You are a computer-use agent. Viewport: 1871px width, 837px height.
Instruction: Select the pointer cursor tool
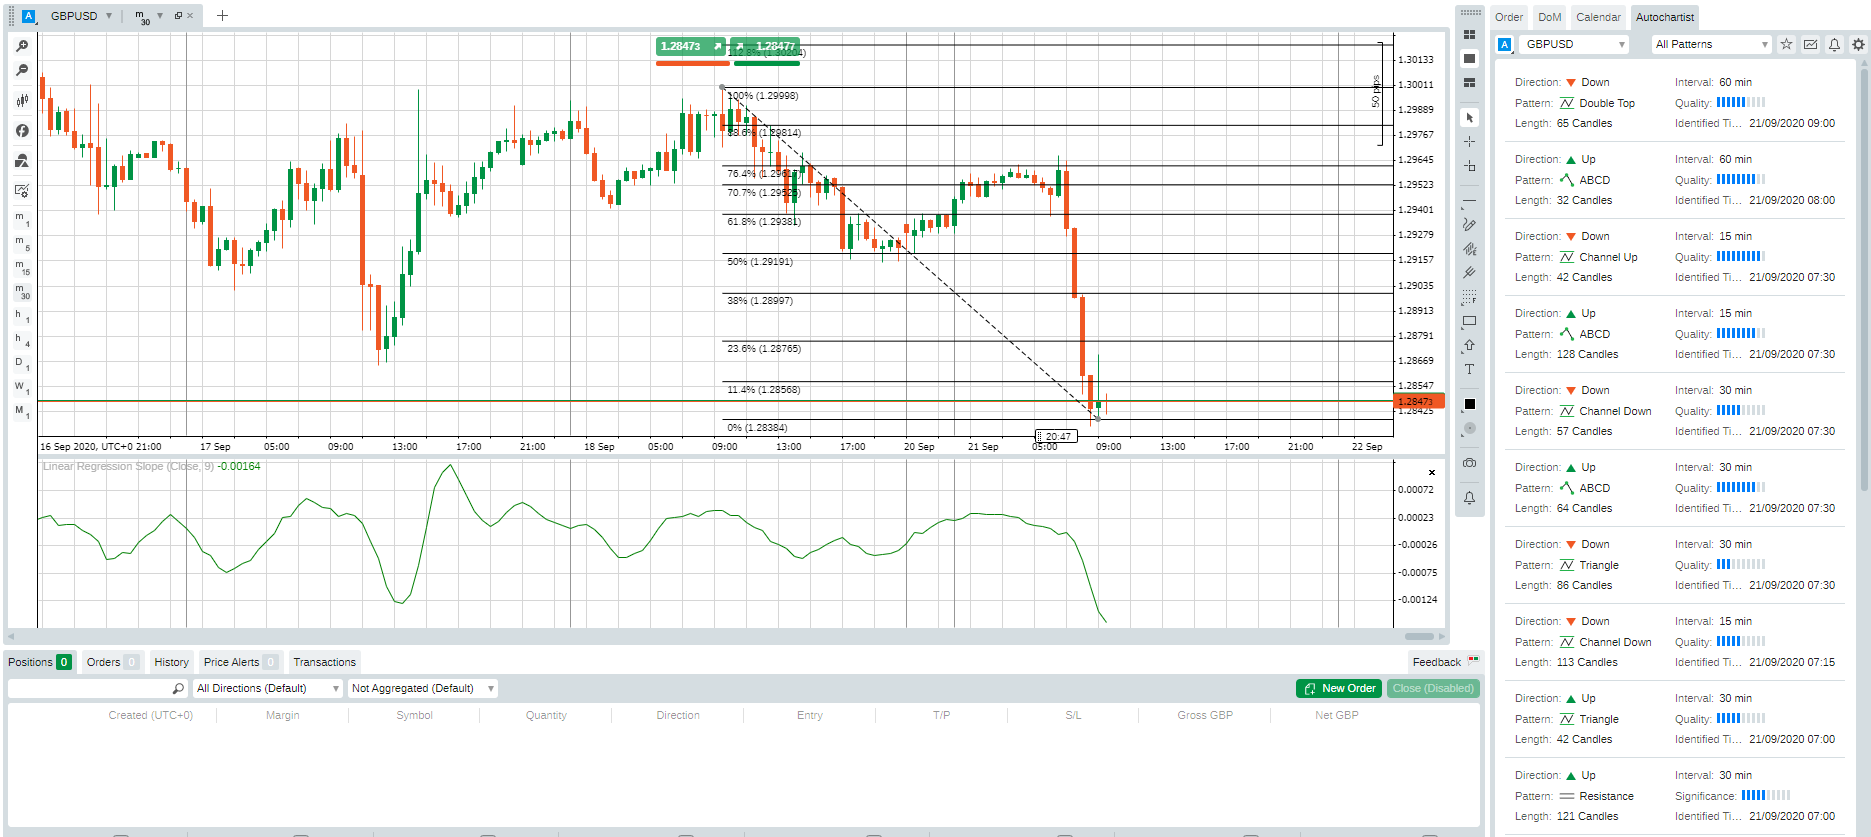coord(1469,118)
